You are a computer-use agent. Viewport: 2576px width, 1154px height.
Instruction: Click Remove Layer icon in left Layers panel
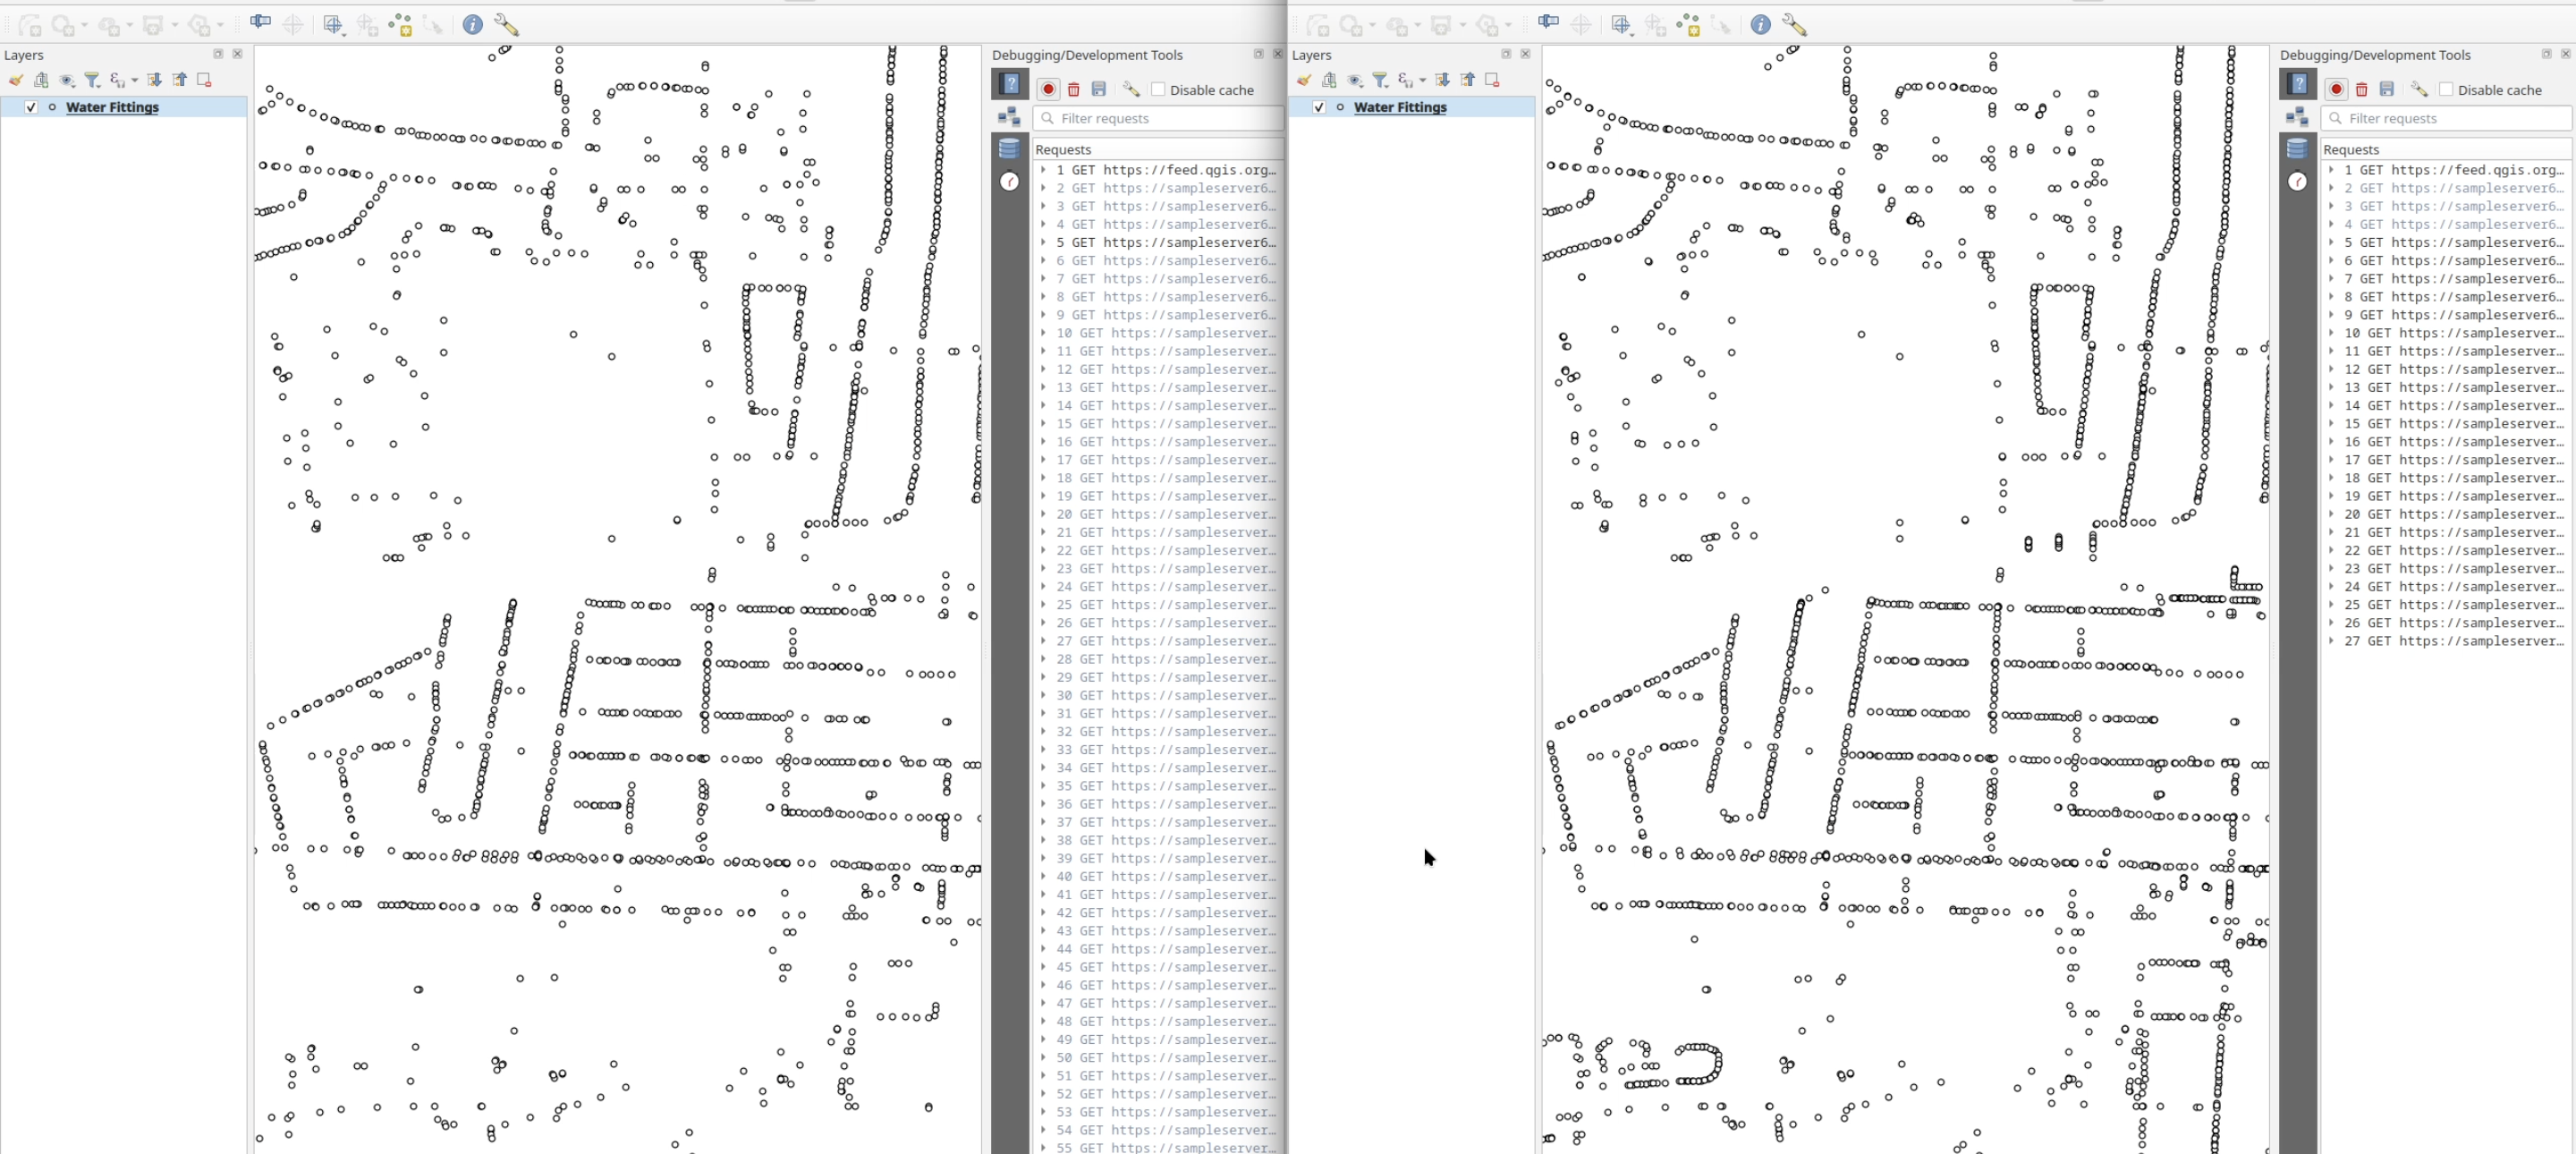coord(204,80)
